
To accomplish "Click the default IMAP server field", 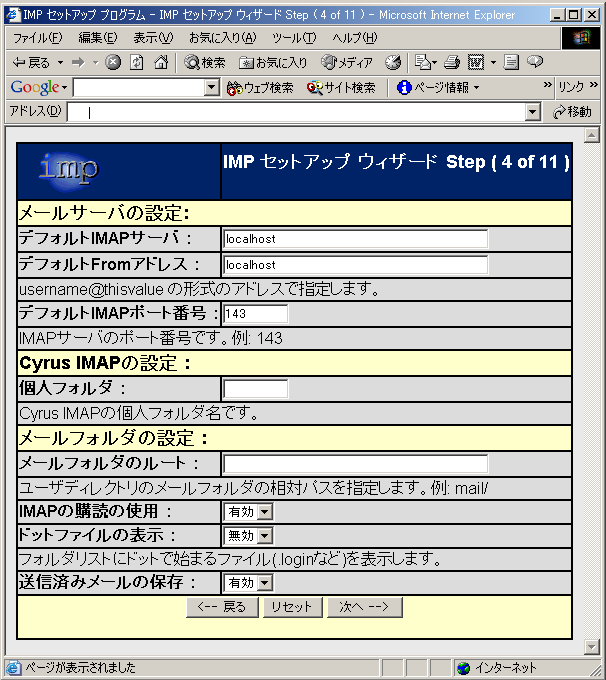I will coord(355,239).
